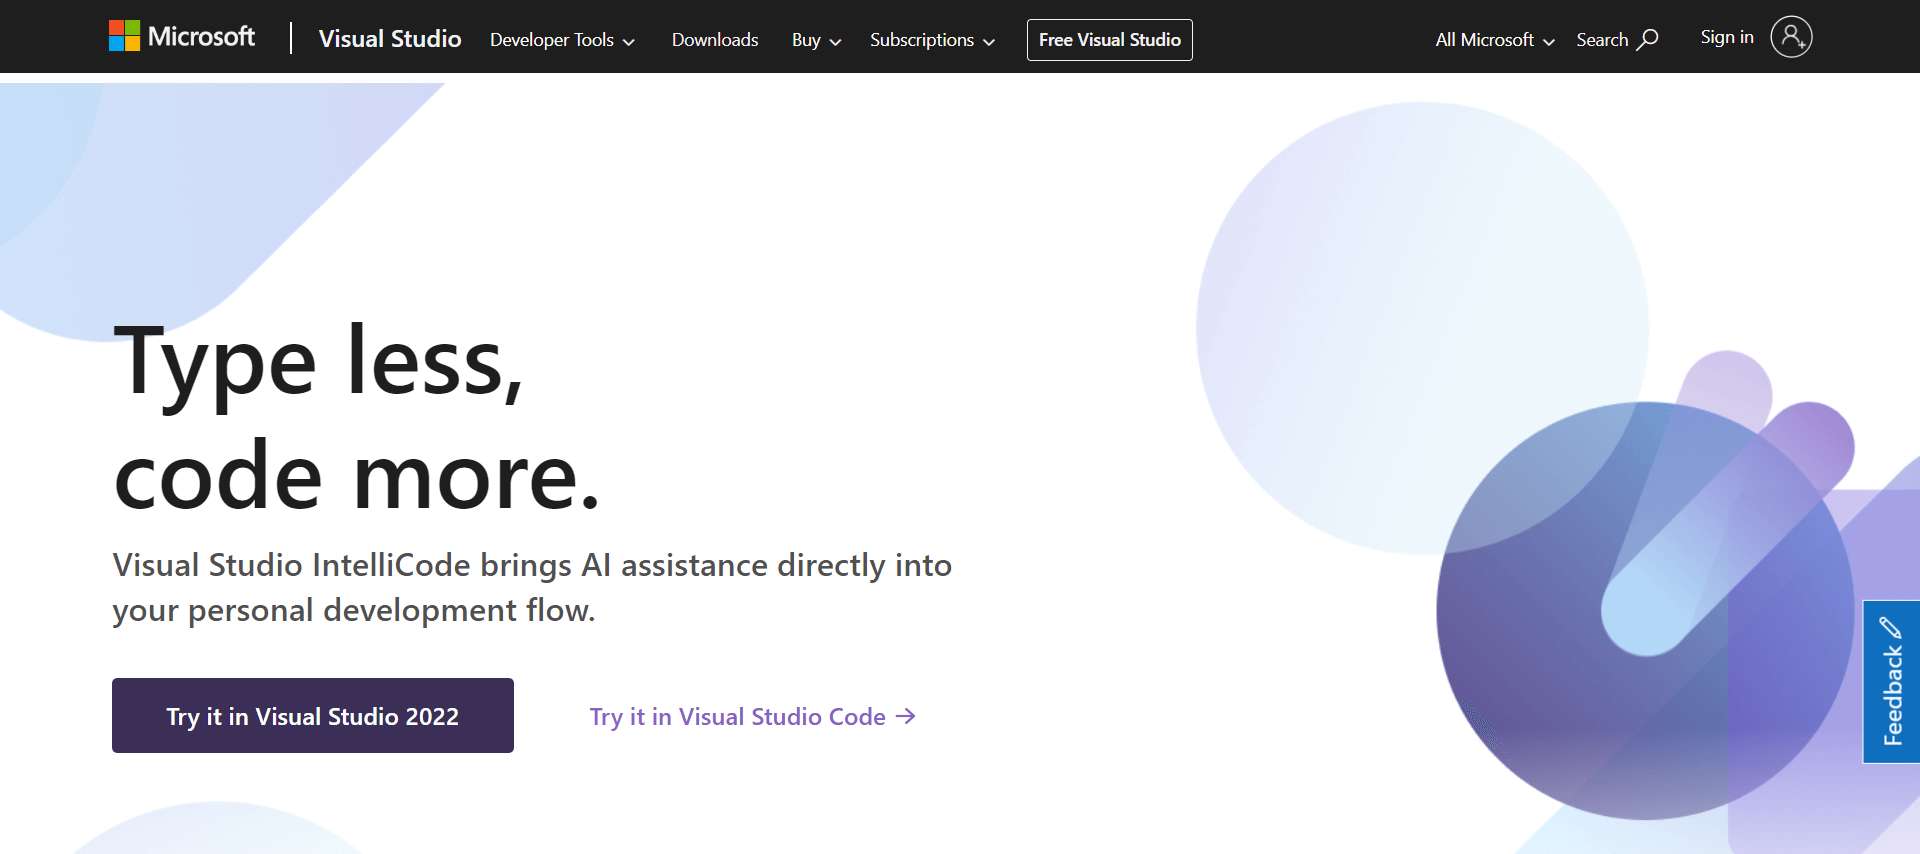The image size is (1920, 854).
Task: Open the Feedback side tab
Action: click(x=1892, y=682)
